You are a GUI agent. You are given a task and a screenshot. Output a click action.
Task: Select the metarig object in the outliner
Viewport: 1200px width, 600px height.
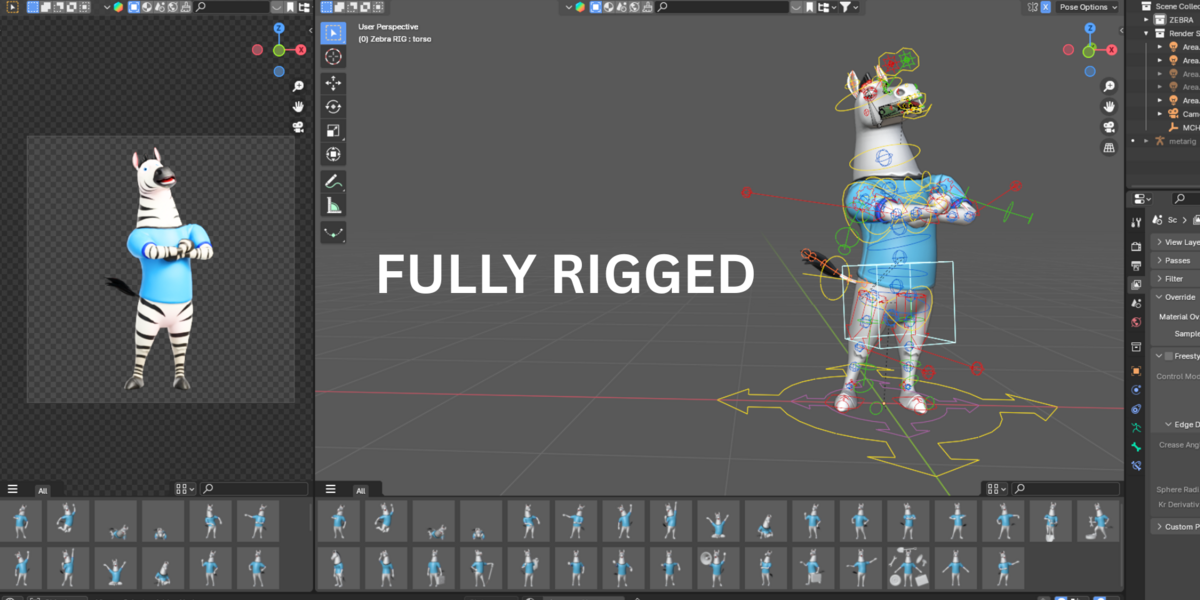click(x=1182, y=141)
